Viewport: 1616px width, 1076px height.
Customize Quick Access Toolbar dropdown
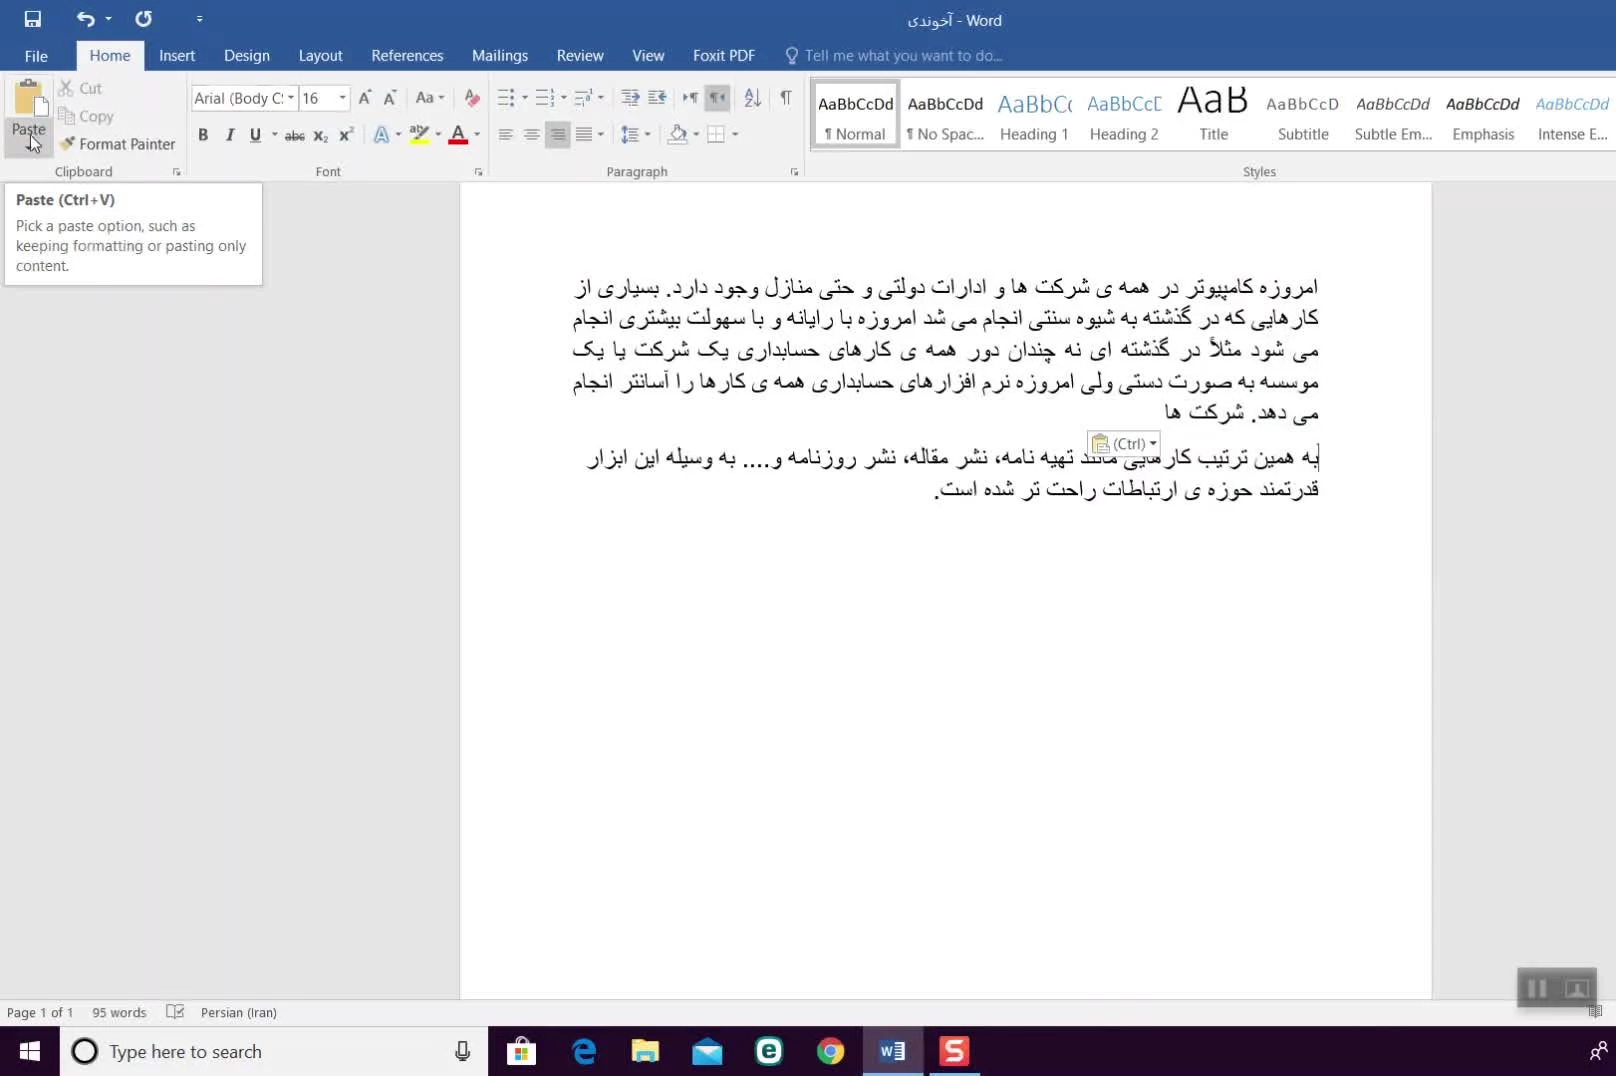click(199, 19)
